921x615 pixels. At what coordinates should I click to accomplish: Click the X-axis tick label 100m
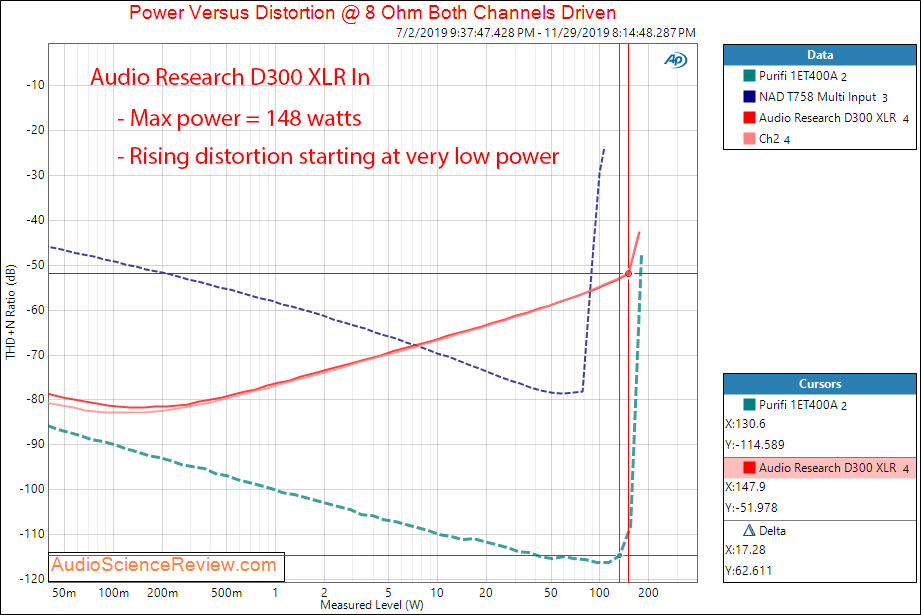[113, 593]
